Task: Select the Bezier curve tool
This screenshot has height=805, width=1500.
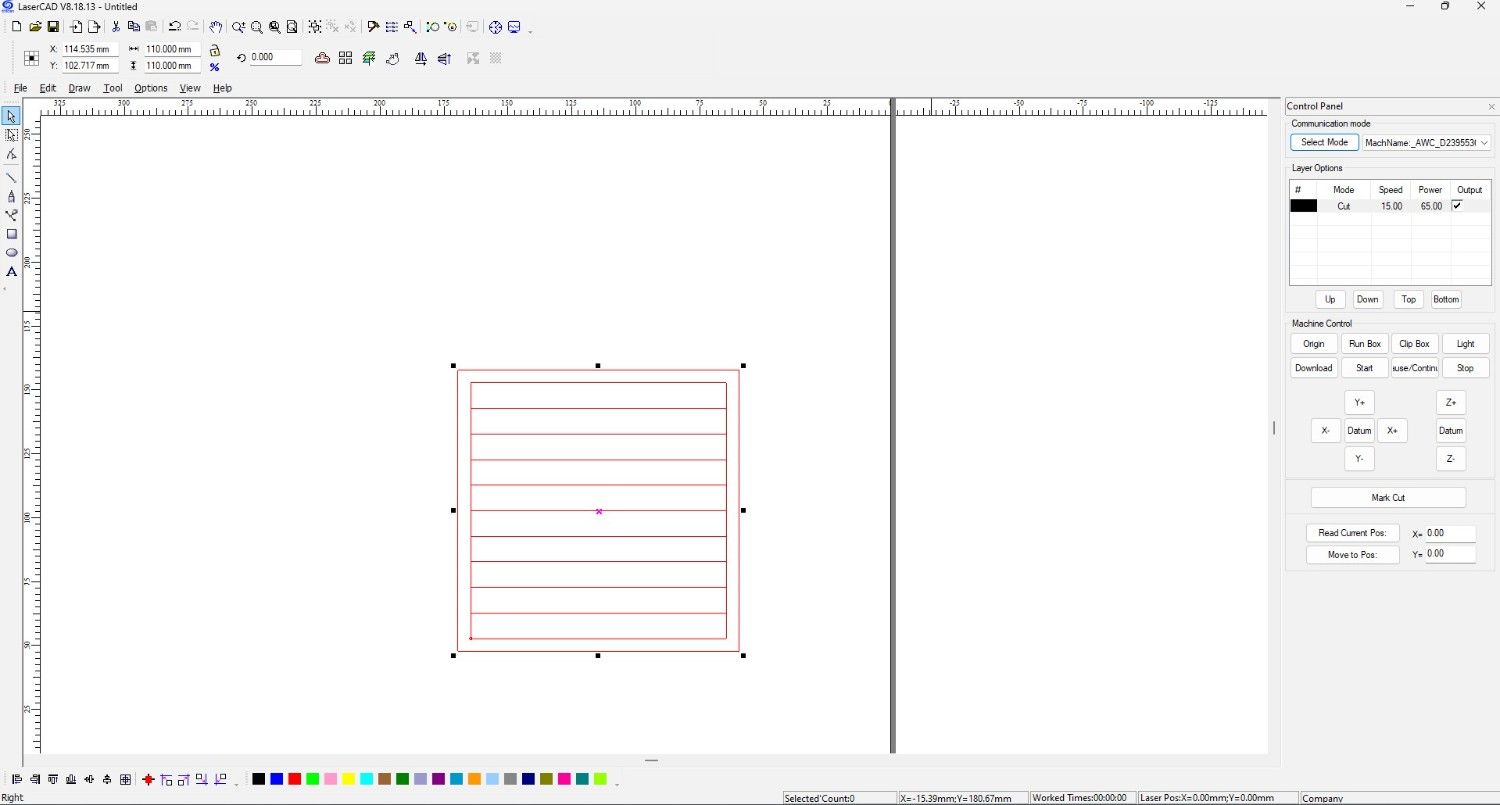Action: pos(11,215)
